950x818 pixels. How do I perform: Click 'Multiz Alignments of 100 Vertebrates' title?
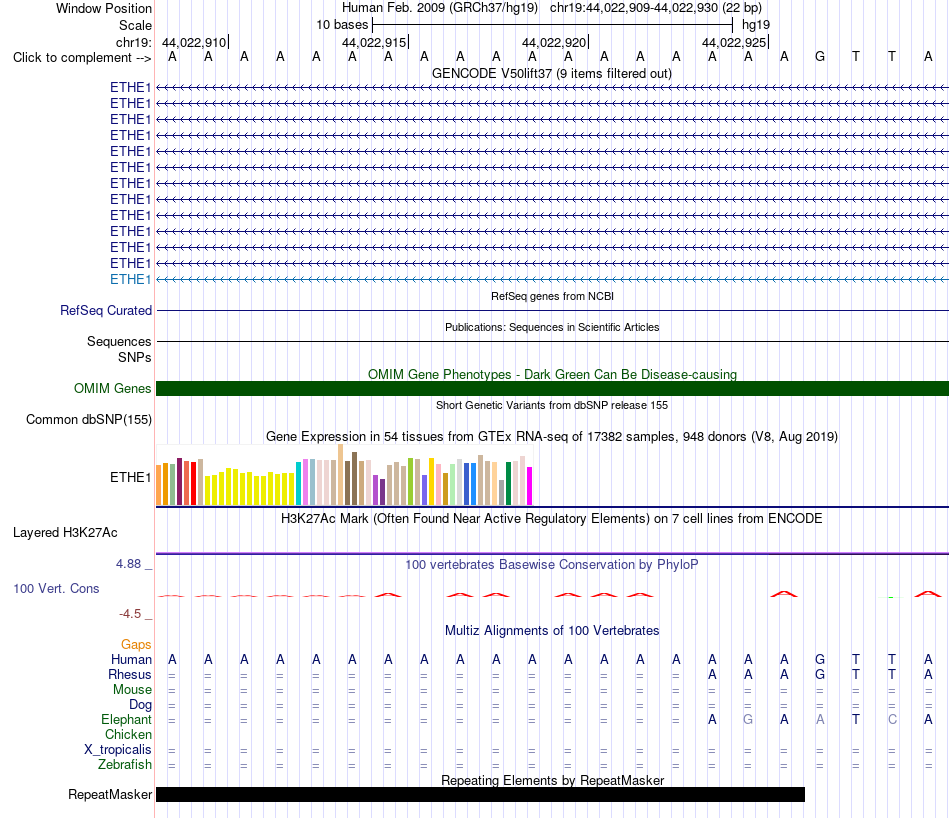tap(552, 631)
